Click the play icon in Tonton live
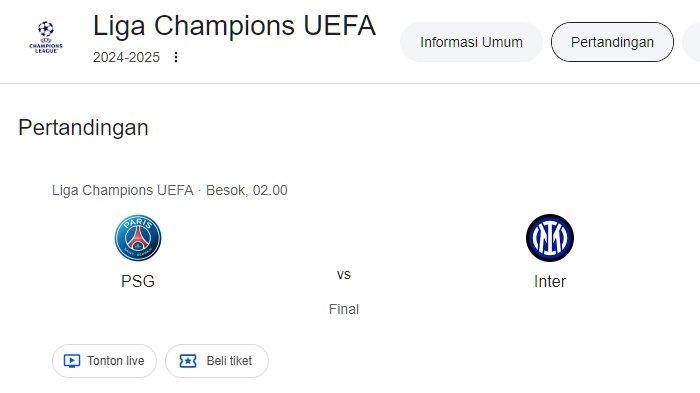 [x=72, y=361]
